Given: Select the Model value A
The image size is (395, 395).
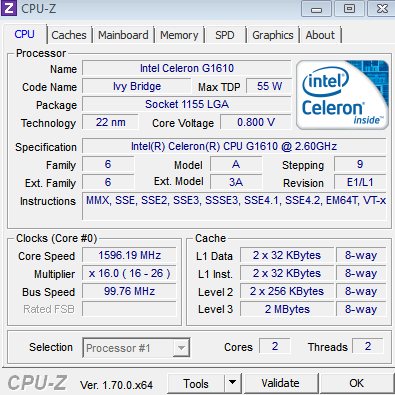Looking at the screenshot, I should tap(236, 164).
